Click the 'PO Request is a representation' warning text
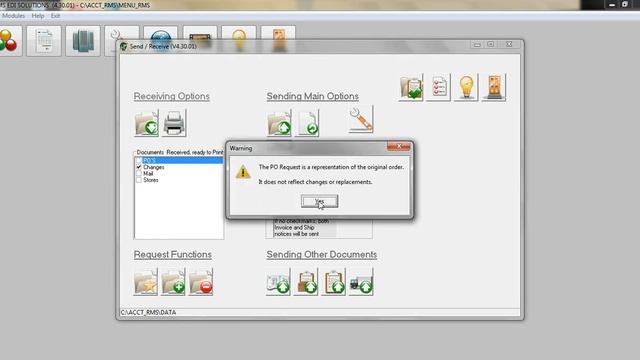 pyautogui.click(x=331, y=167)
